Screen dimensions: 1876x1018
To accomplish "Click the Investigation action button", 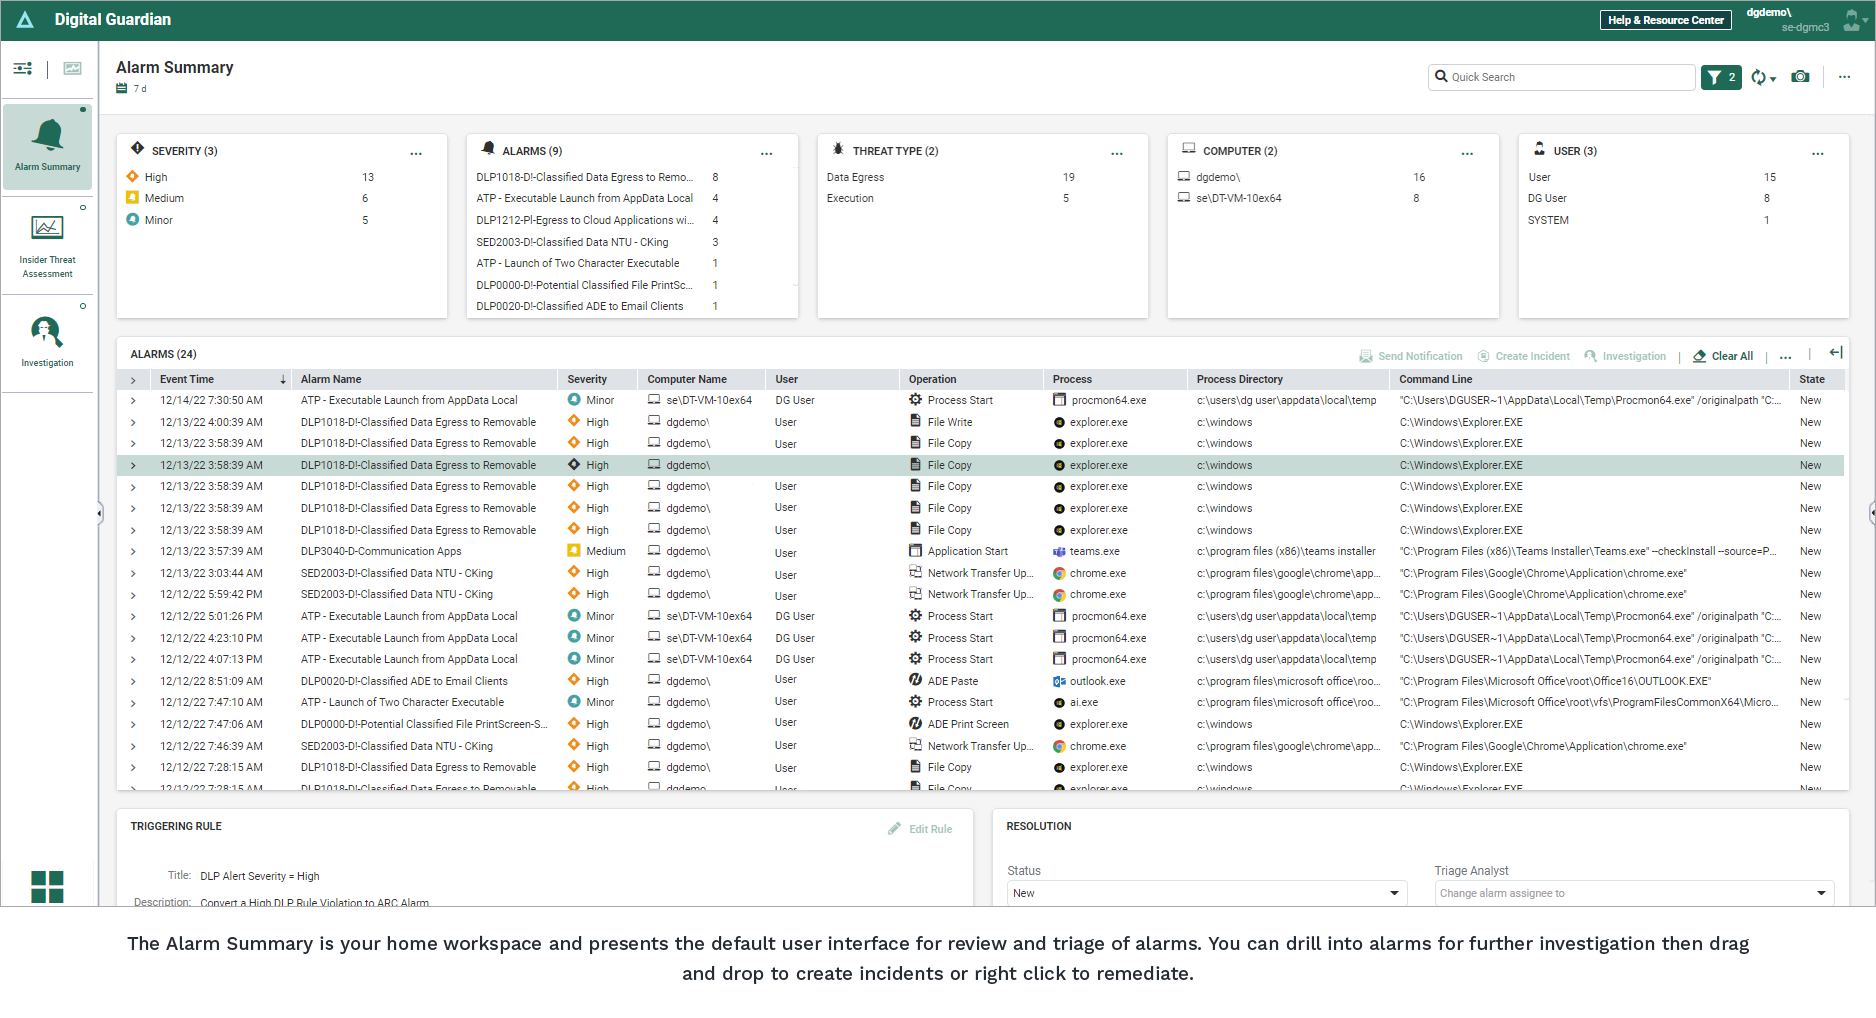I will tap(1625, 357).
